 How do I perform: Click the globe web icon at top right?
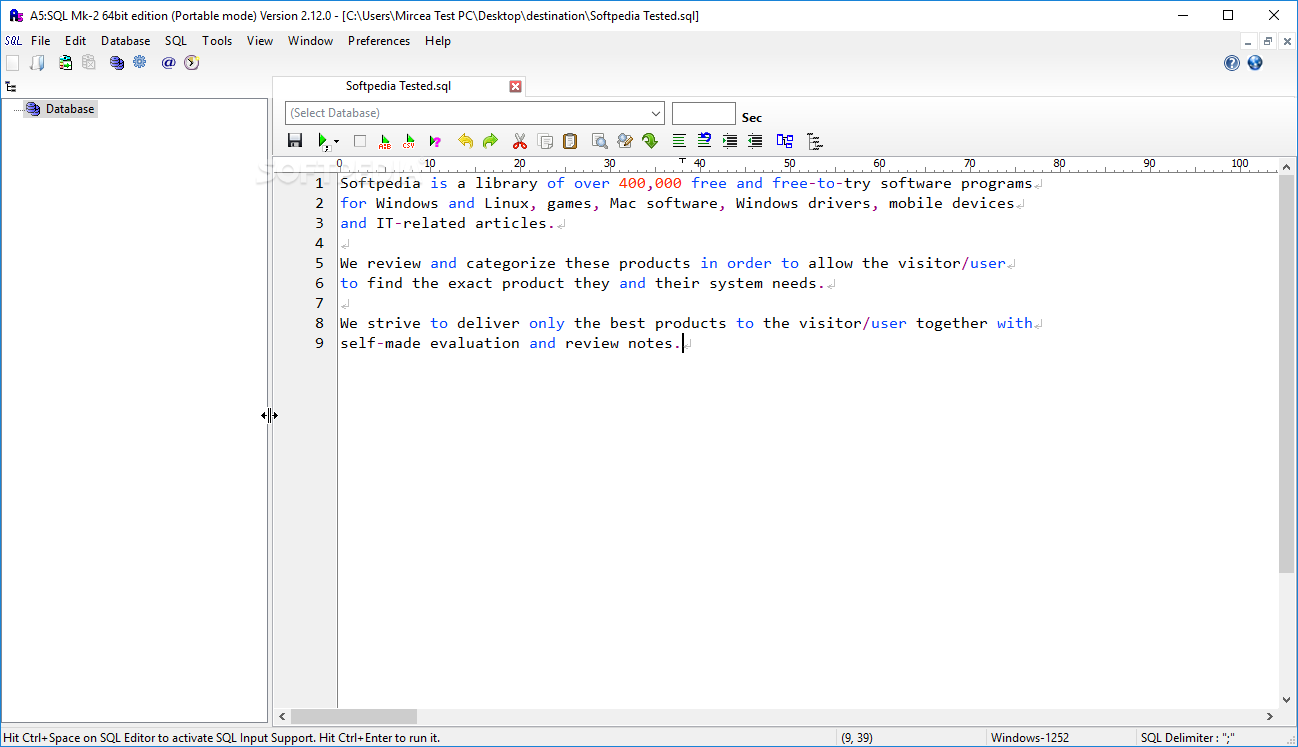(1255, 63)
